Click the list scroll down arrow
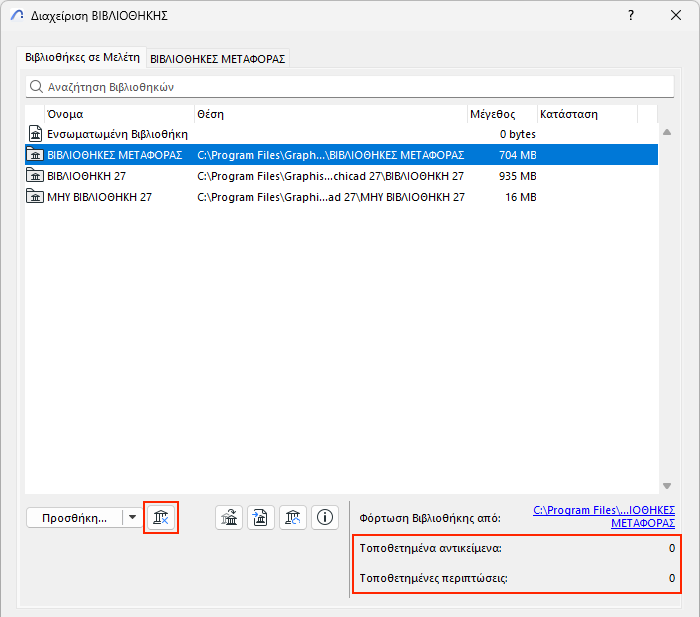 pos(667,486)
